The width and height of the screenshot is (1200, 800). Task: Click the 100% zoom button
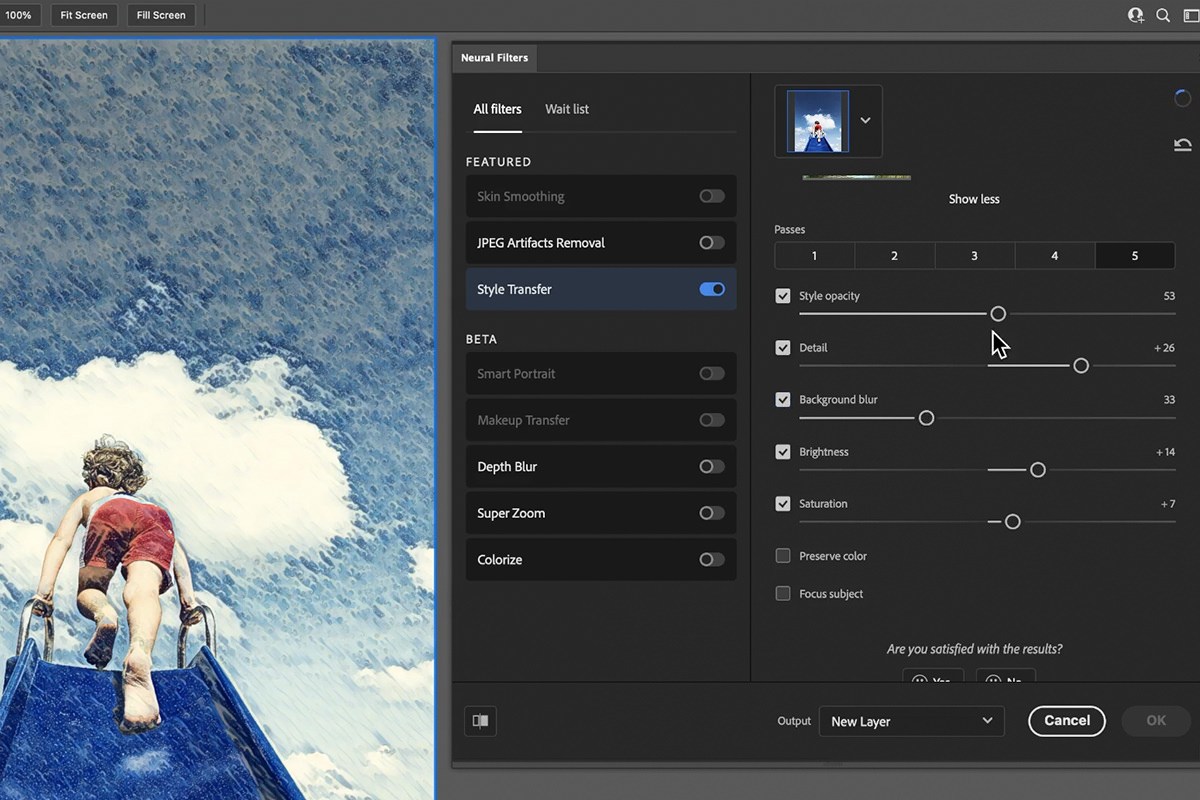[x=19, y=15]
